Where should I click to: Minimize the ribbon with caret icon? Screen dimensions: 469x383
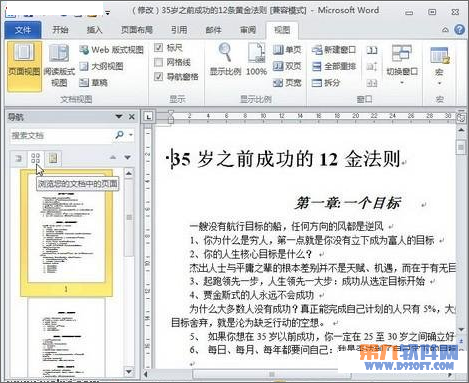[445, 30]
